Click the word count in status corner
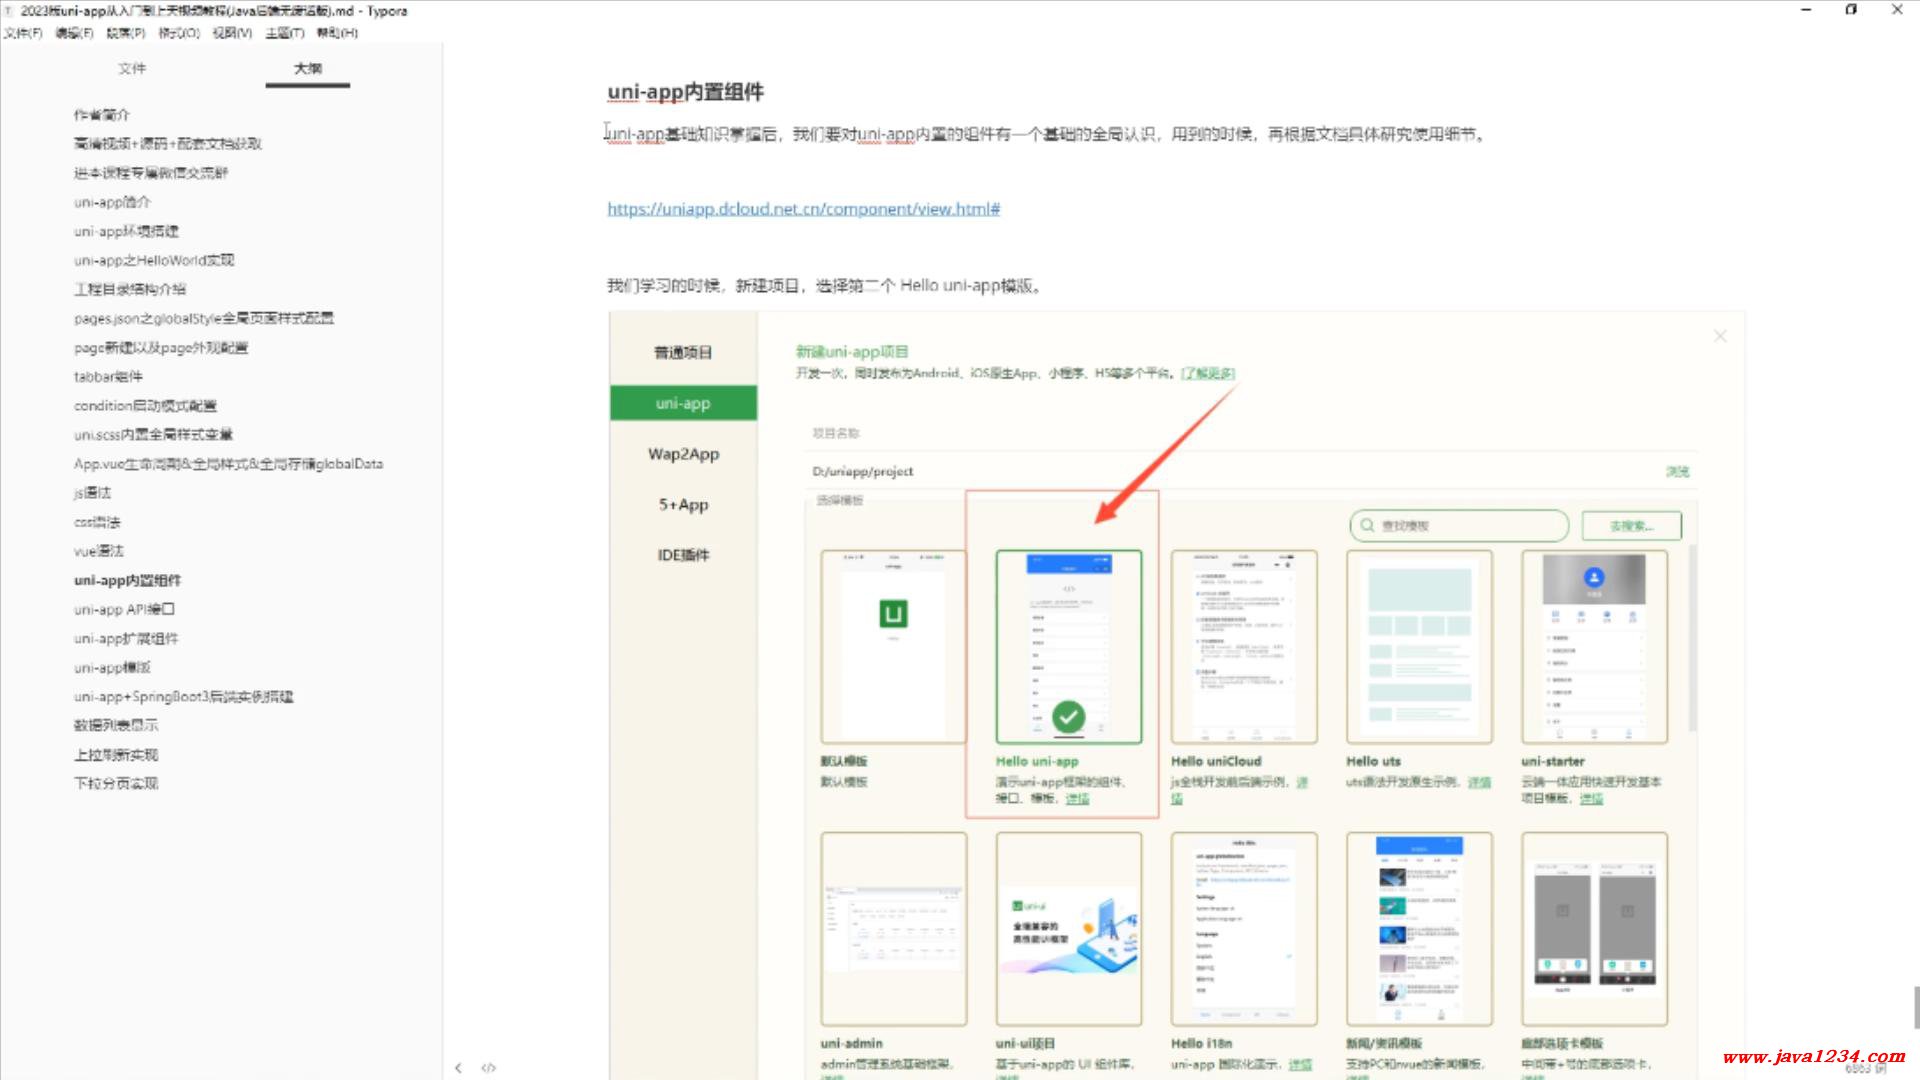The width and height of the screenshot is (1920, 1080). pos(1864,1069)
